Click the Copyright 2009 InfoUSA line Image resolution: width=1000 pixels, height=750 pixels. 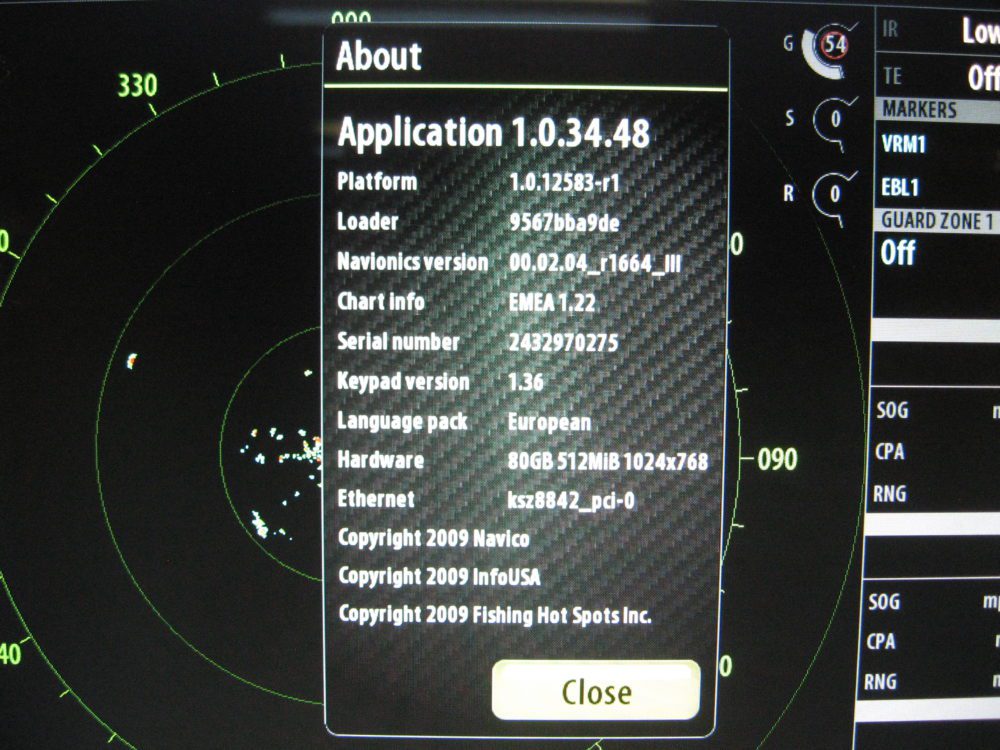click(x=439, y=577)
